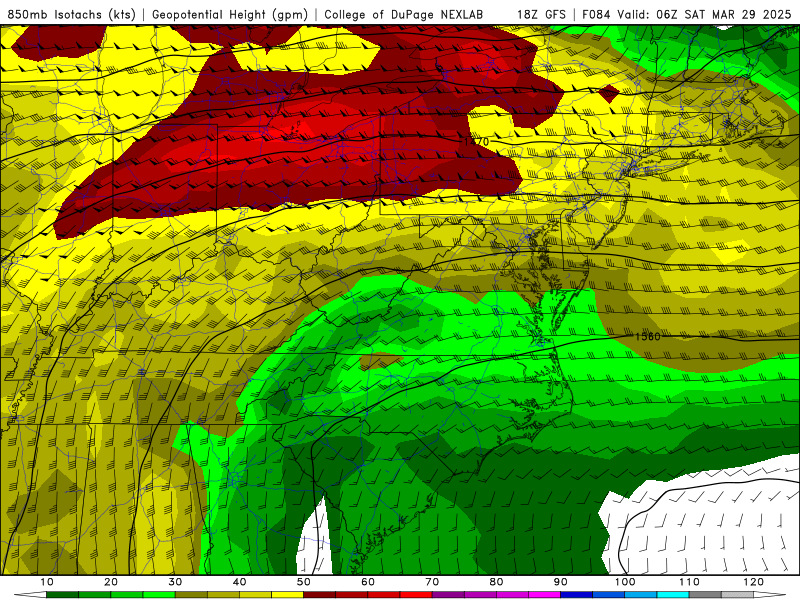Click the legend value '20'
800x600 pixels.
(111, 582)
